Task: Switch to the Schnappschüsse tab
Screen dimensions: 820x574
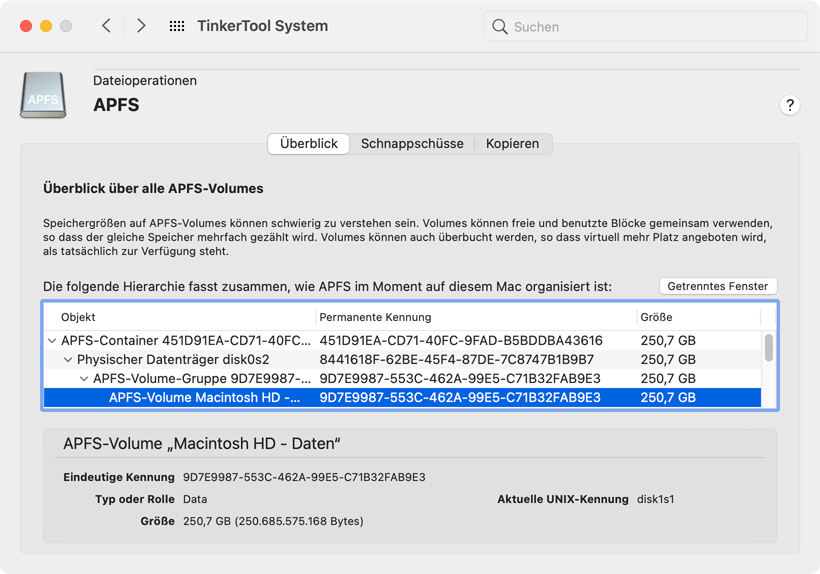Action: click(412, 143)
